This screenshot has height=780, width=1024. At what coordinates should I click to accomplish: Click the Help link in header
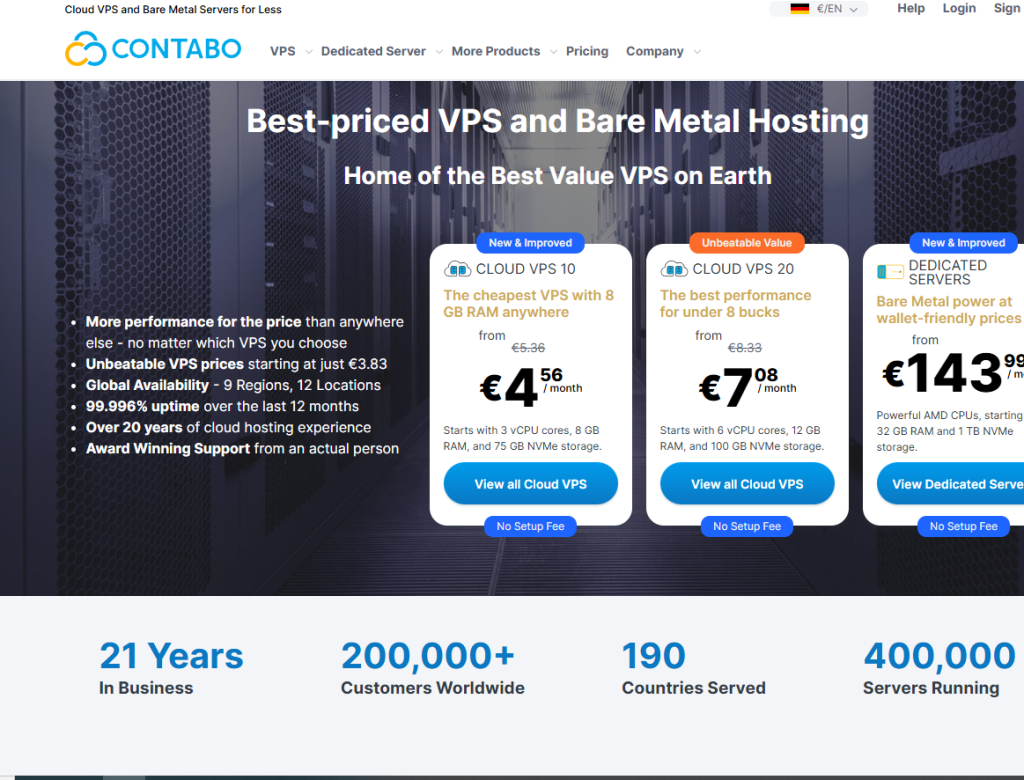(911, 8)
